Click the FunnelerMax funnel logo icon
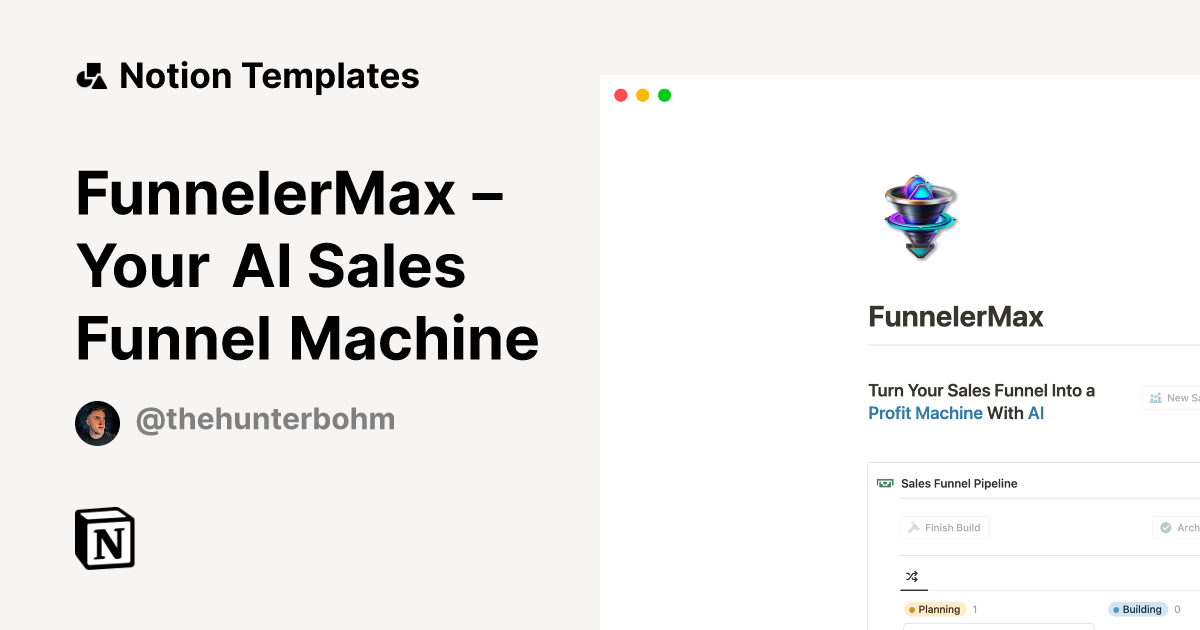The height and width of the screenshot is (630, 1200). coord(920,216)
